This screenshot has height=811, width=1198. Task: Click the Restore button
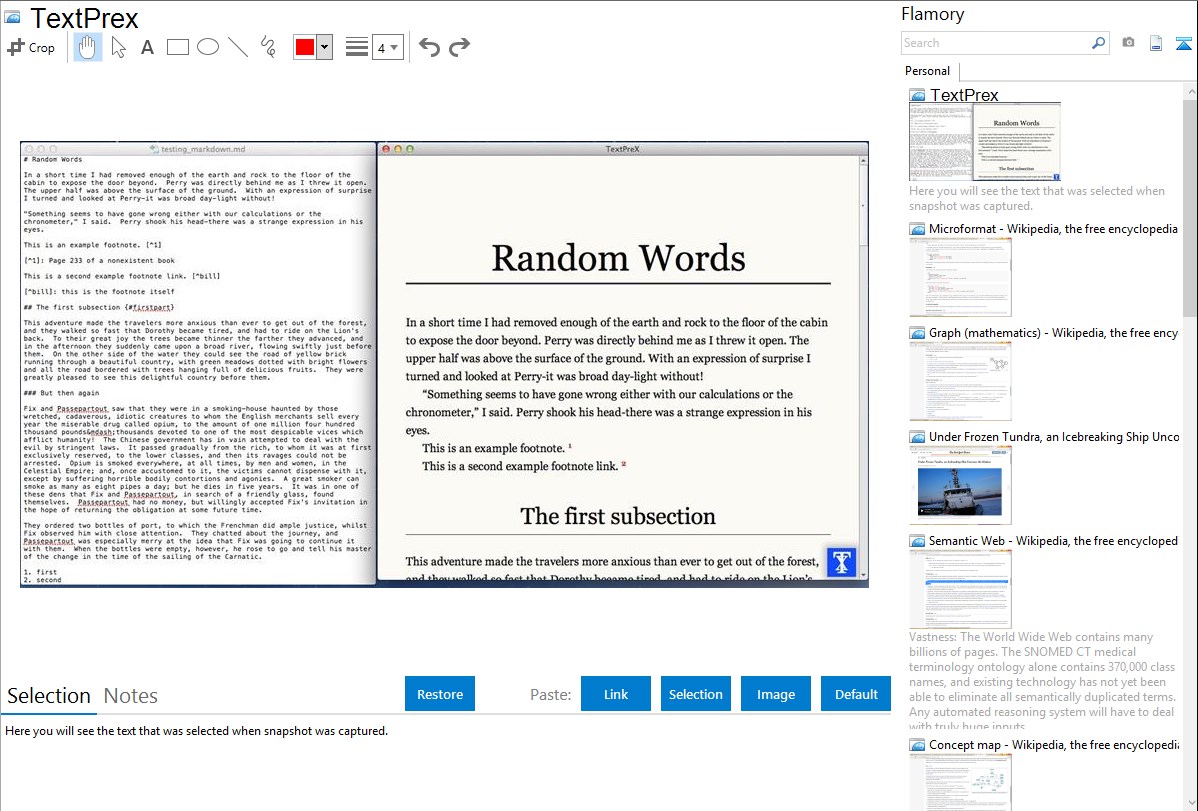pos(440,694)
